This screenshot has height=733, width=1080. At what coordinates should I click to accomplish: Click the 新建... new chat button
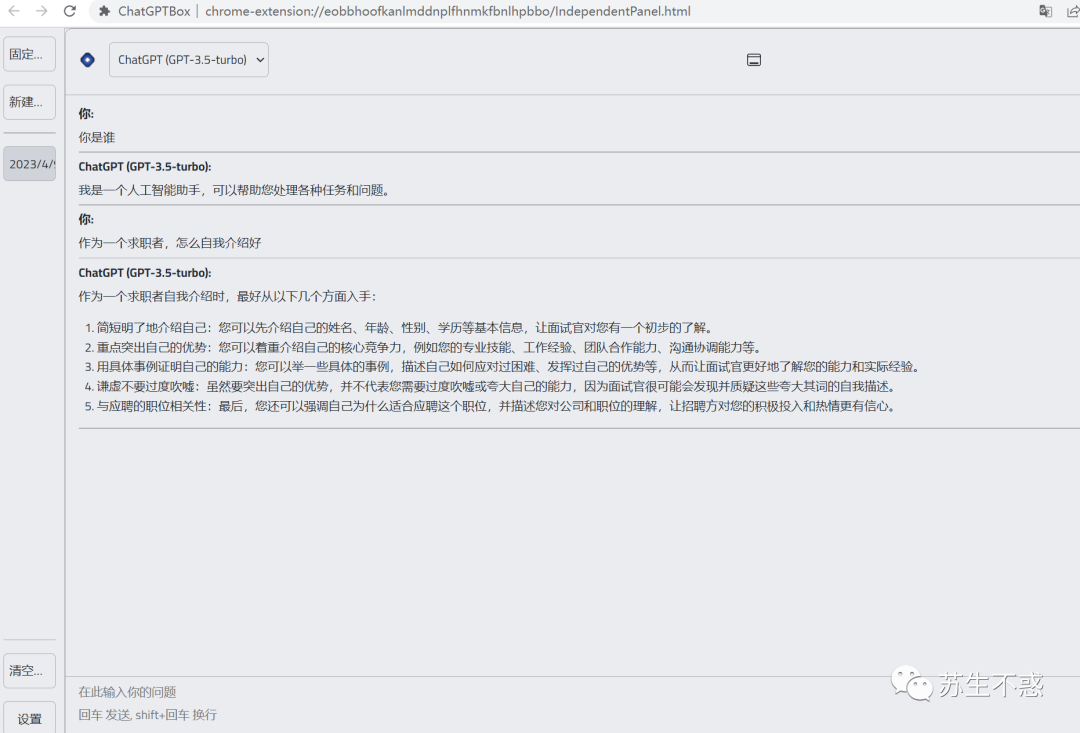pyautogui.click(x=29, y=102)
